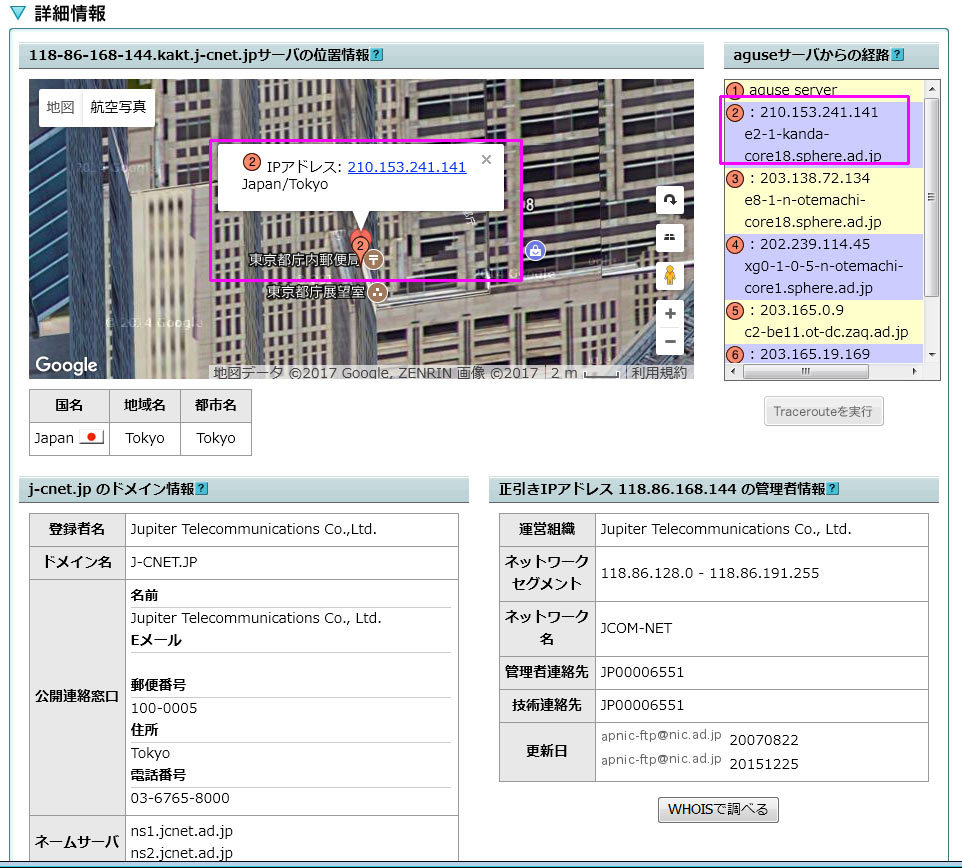962x868 pixels.
Task: Toggle the map tilt view icon
Action: click(x=670, y=237)
